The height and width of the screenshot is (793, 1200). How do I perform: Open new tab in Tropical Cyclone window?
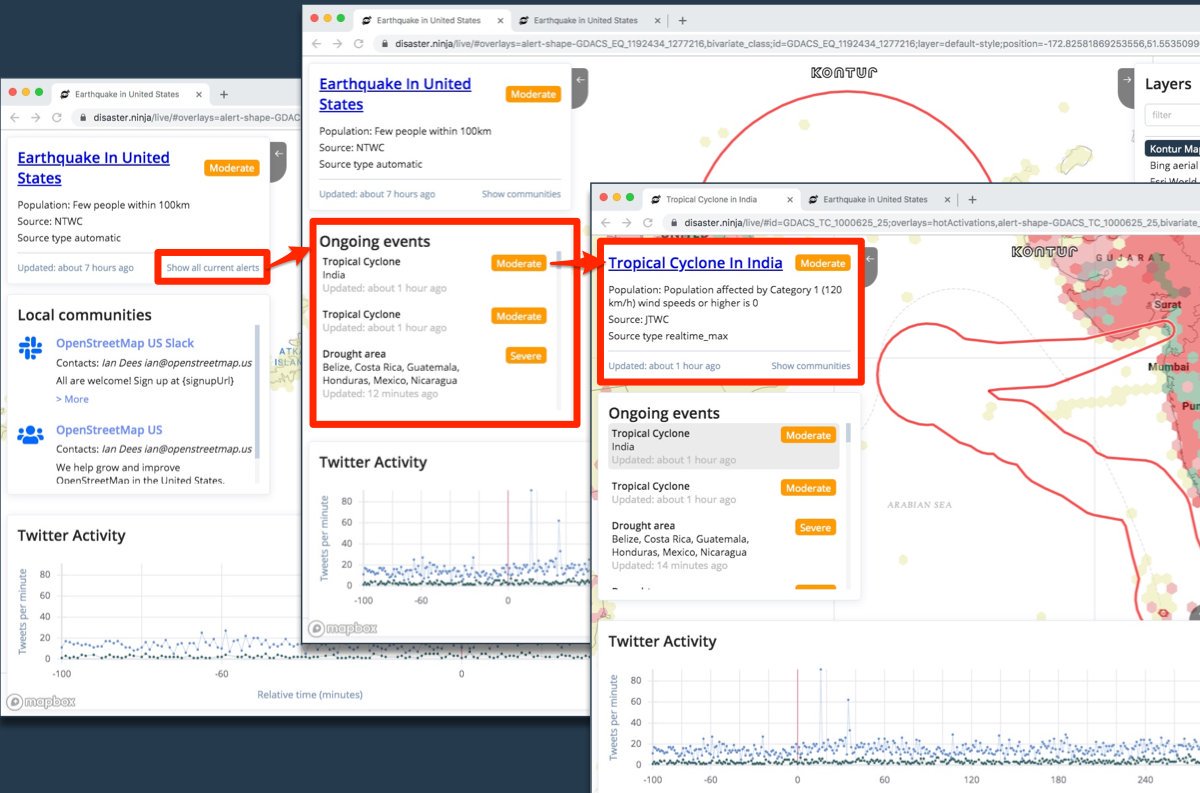(x=972, y=199)
